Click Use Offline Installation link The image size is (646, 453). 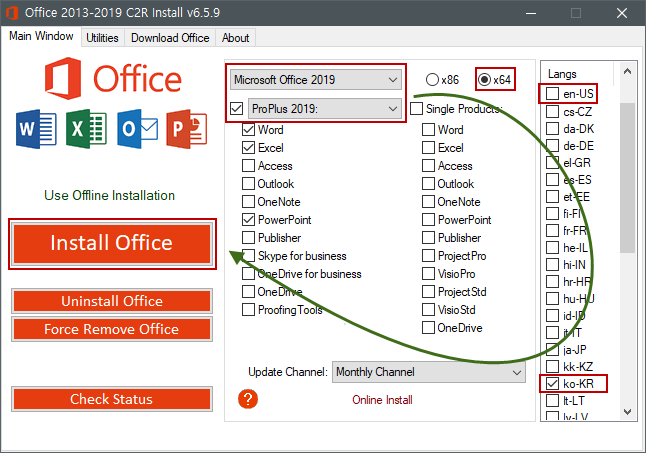point(110,195)
